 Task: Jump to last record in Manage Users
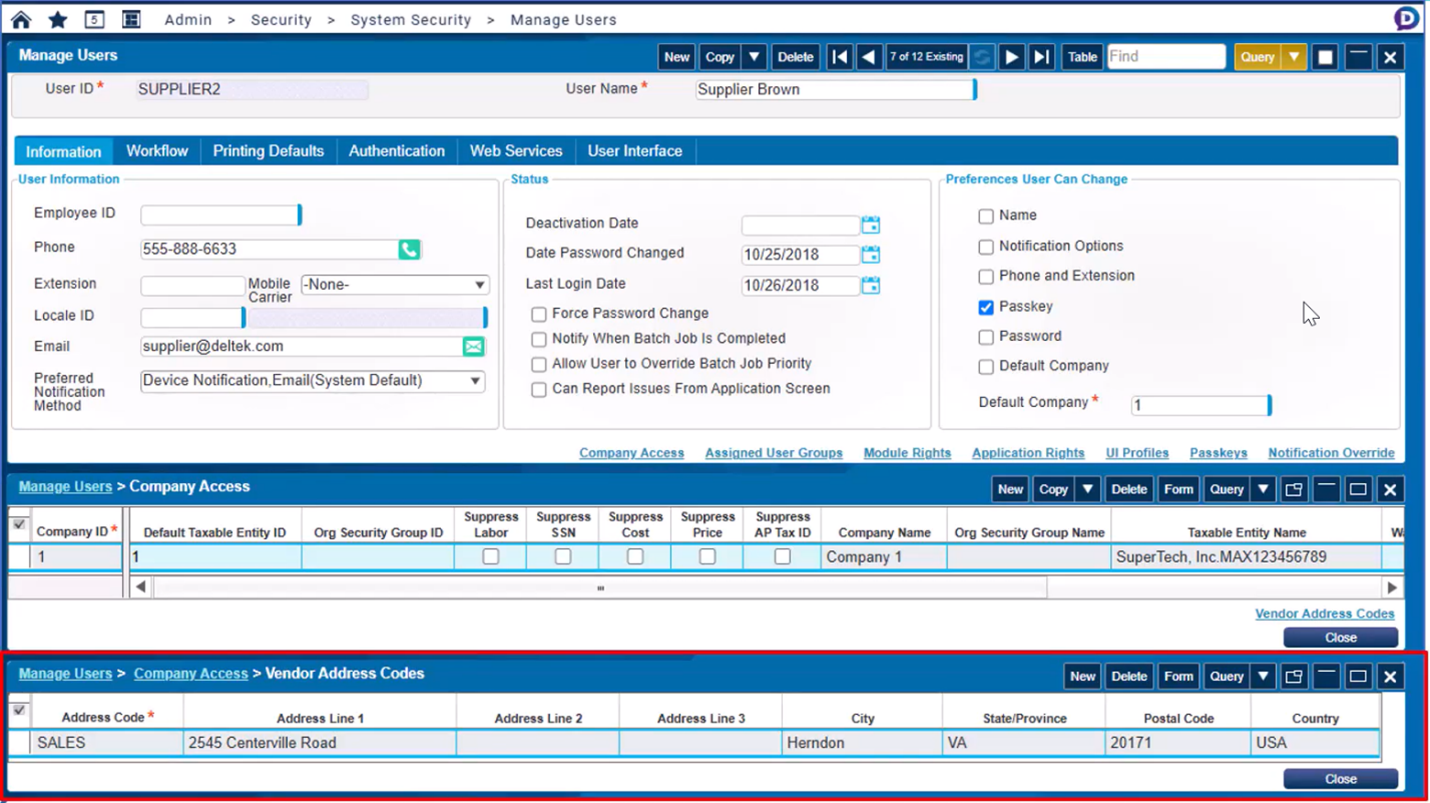(x=1041, y=57)
